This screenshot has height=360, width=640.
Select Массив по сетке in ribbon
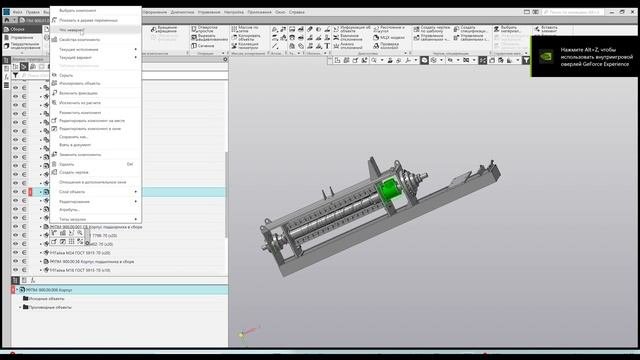pyautogui.click(x=245, y=29)
